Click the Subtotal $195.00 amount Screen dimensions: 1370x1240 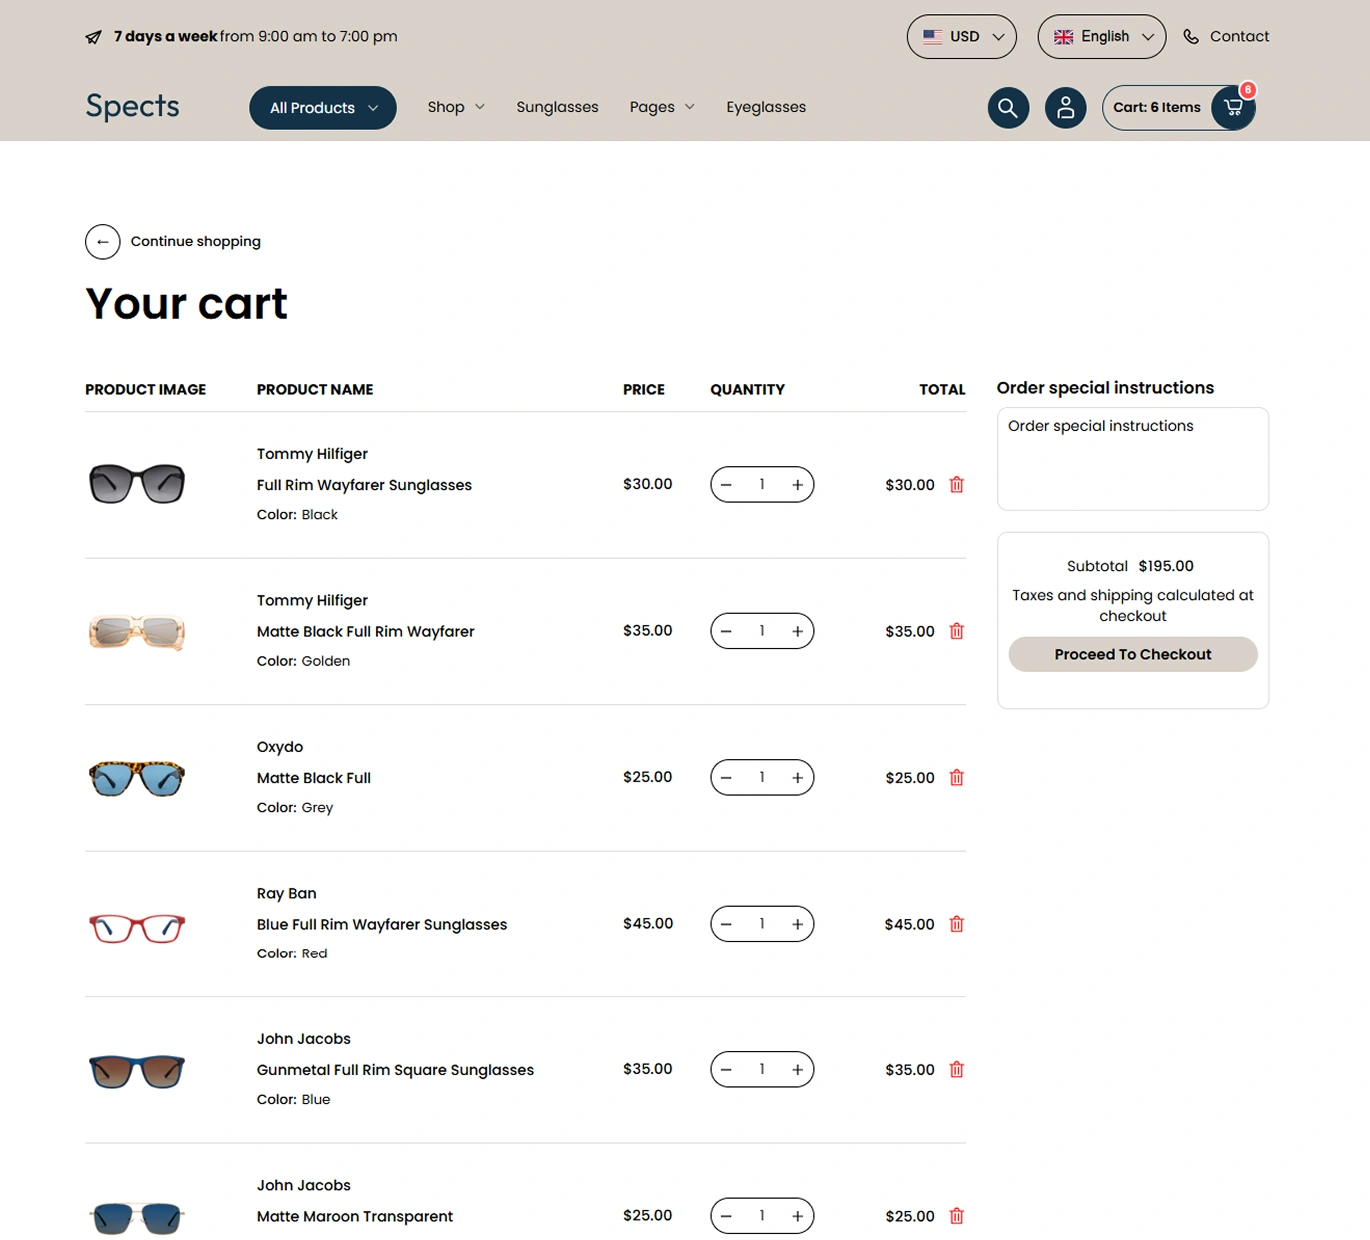coord(1166,566)
